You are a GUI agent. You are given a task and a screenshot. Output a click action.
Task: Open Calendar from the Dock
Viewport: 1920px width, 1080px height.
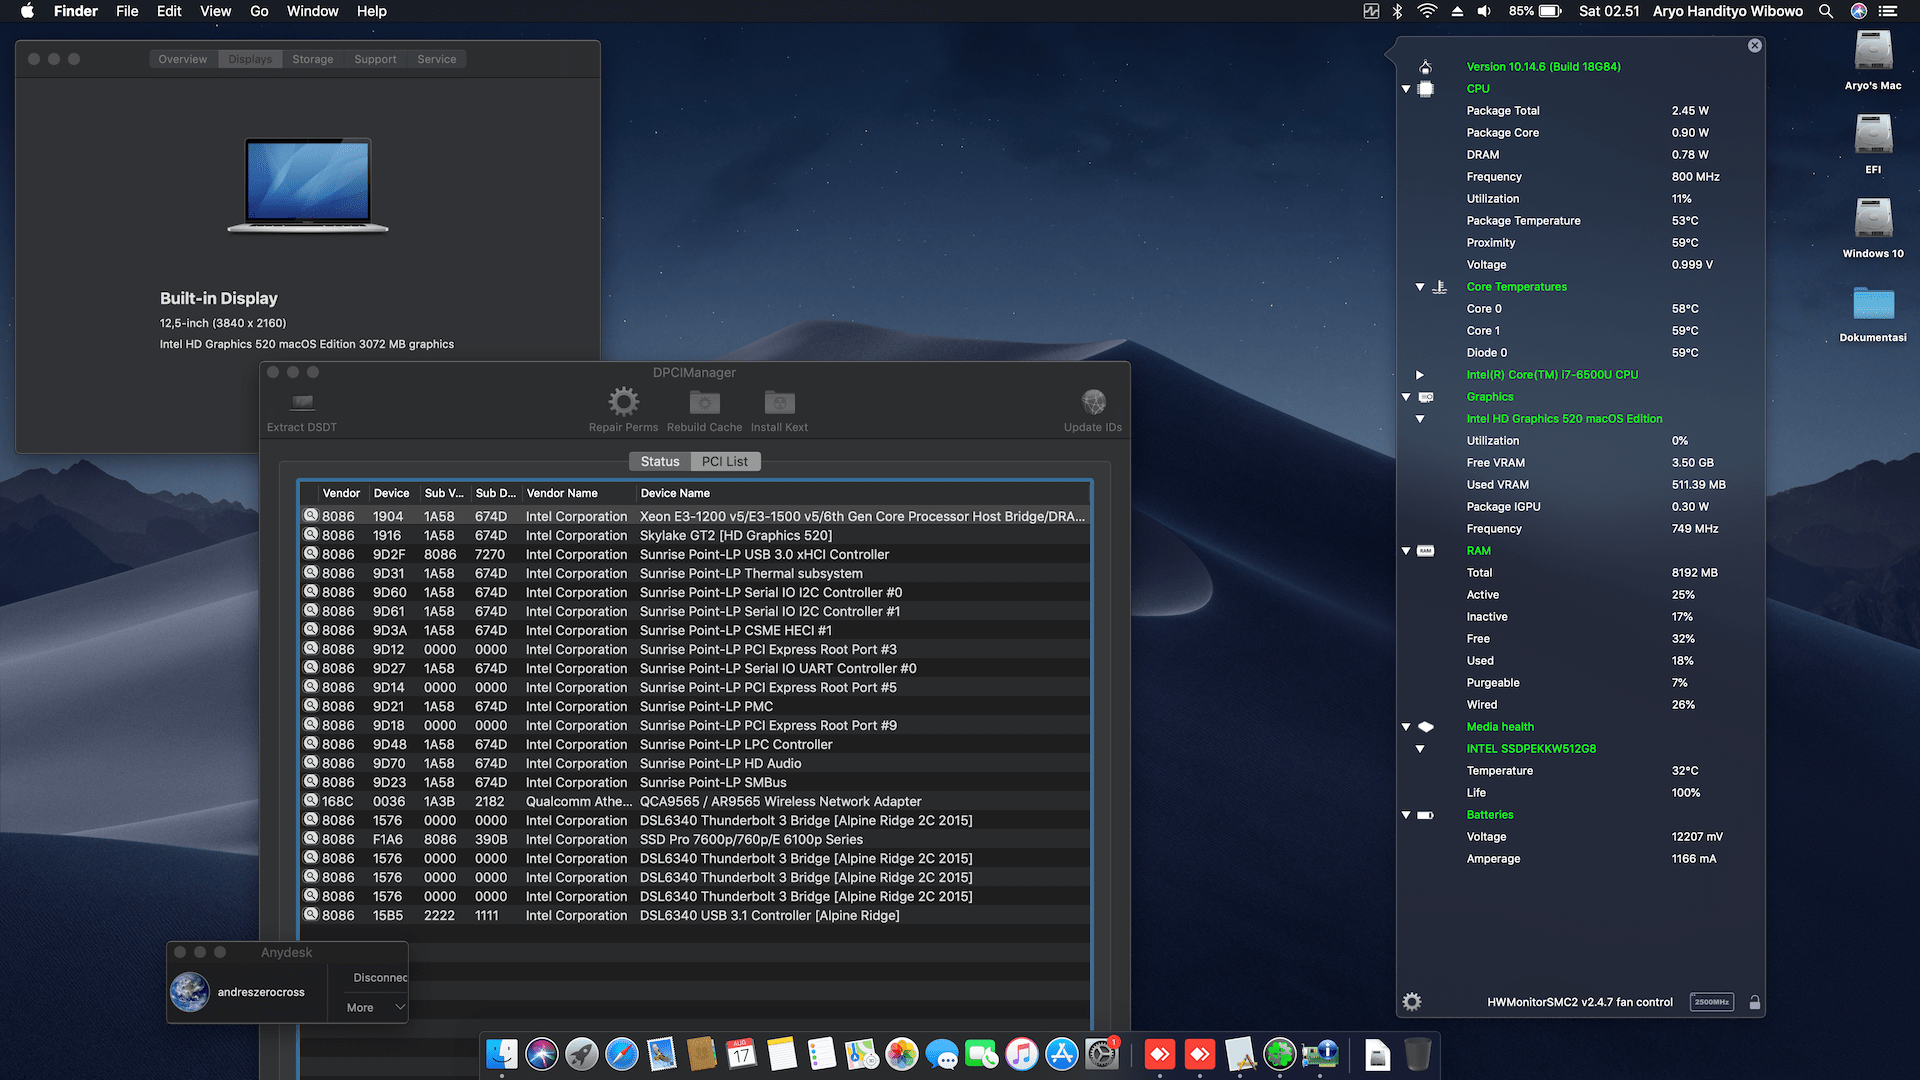point(742,1054)
